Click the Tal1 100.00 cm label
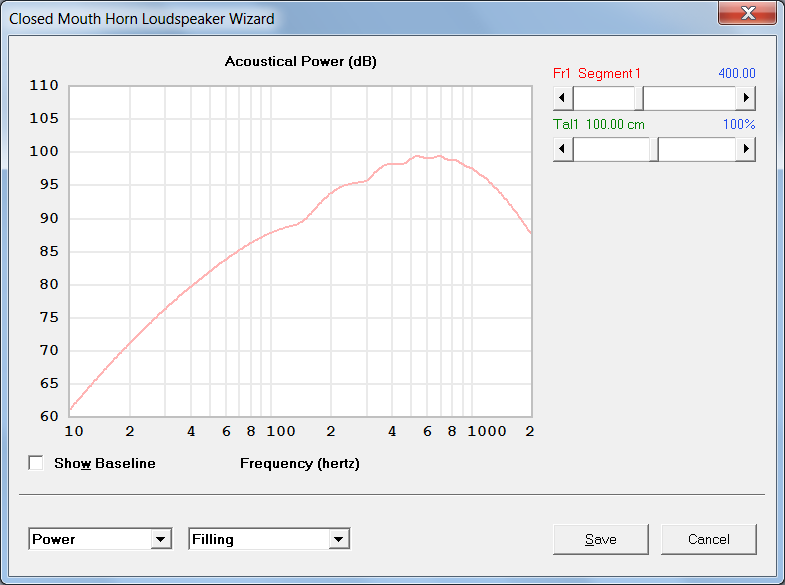 click(599, 124)
